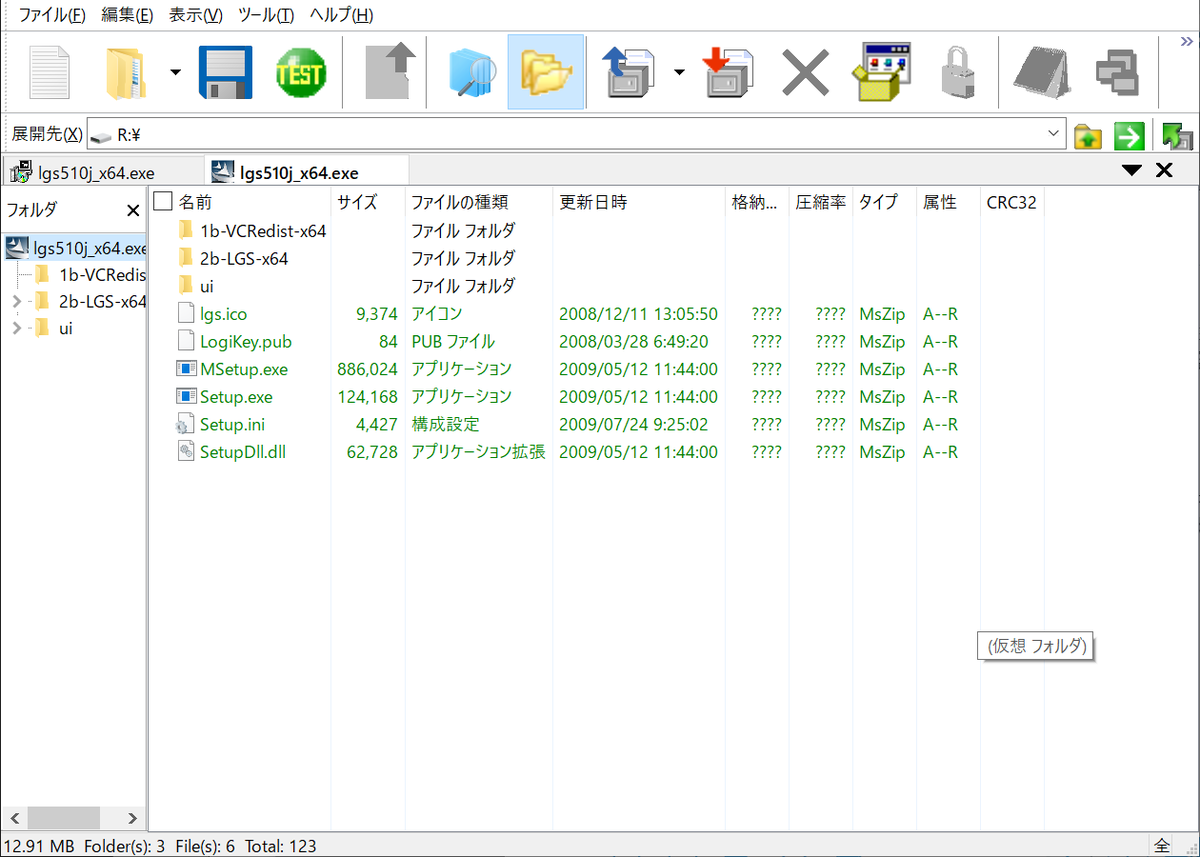The image size is (1200, 857).
Task: Open the 展開先 path dropdown list
Action: pyautogui.click(x=1053, y=133)
